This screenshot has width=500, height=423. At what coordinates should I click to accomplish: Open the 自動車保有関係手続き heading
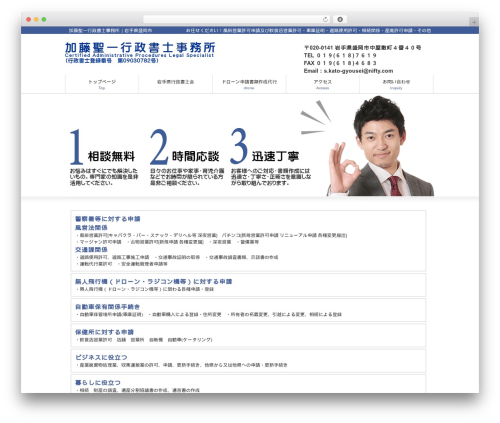pyautogui.click(x=107, y=307)
